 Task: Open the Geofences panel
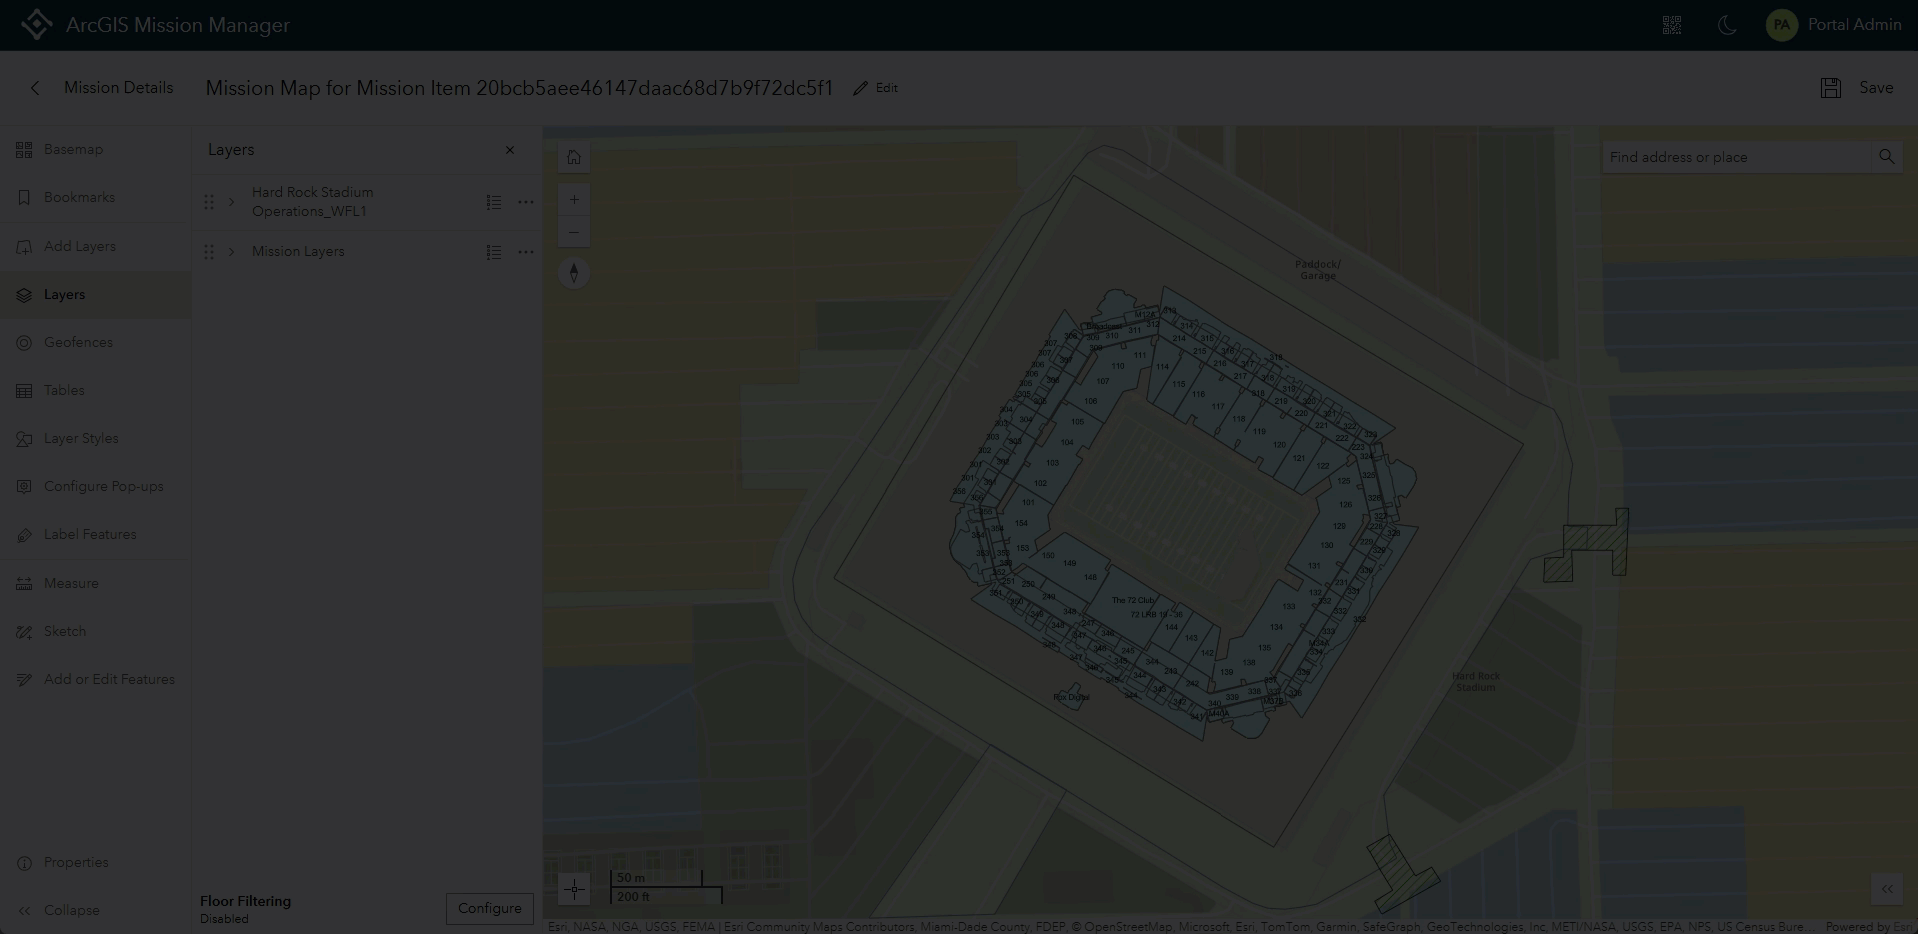pos(77,342)
